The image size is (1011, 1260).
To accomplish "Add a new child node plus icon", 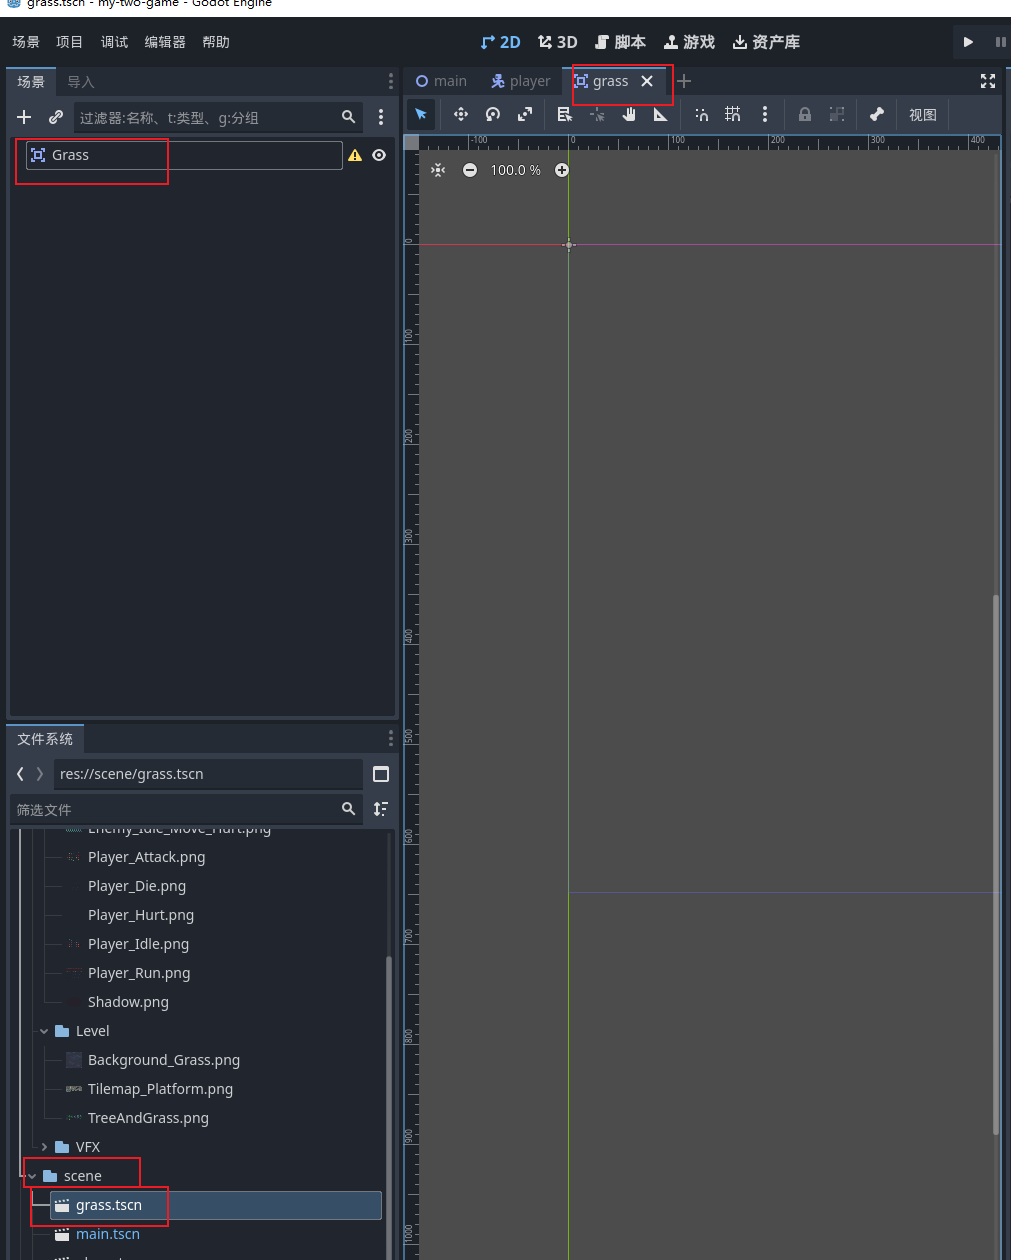I will coord(24,117).
